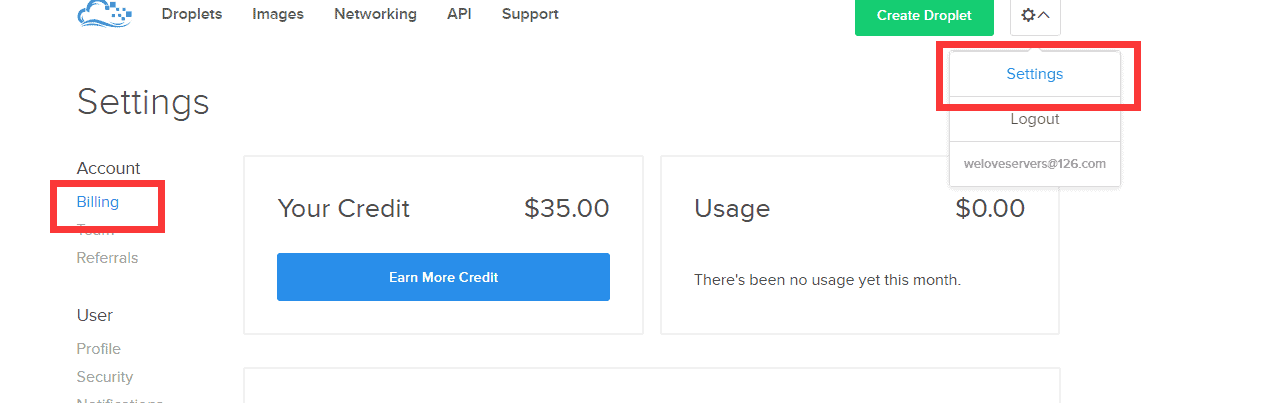The image size is (1266, 403).
Task: Open Referrals in the settings sidebar
Action: [107, 258]
